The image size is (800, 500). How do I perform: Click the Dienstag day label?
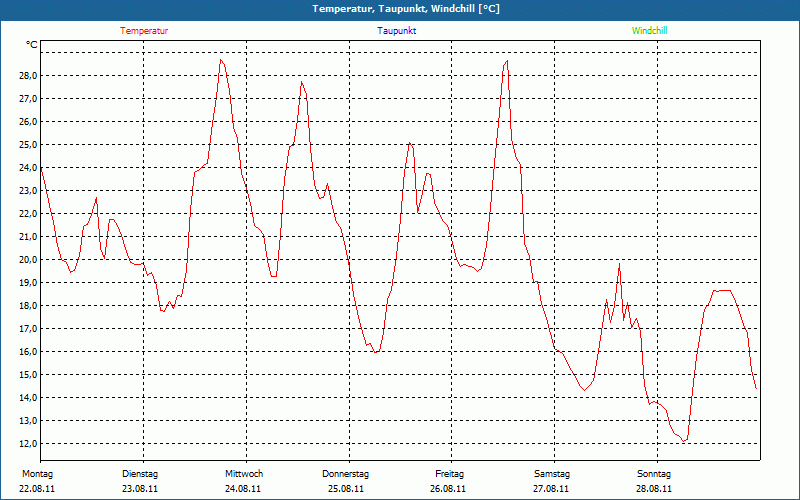tap(140, 474)
